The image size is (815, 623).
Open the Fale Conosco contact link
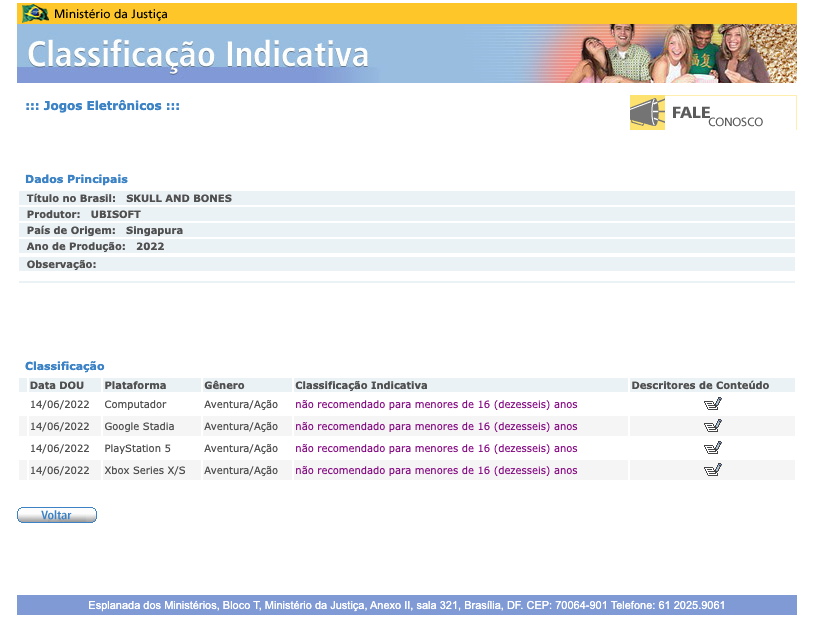tap(713, 113)
